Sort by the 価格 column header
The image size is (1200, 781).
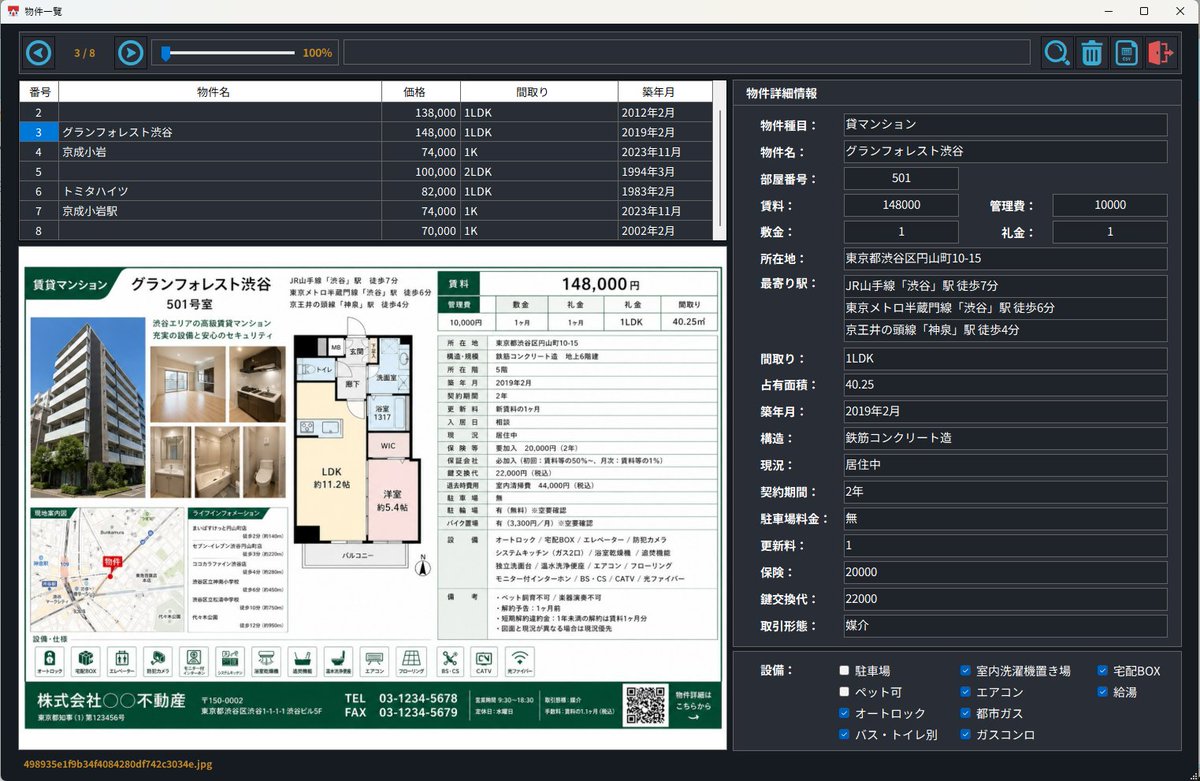tap(421, 92)
